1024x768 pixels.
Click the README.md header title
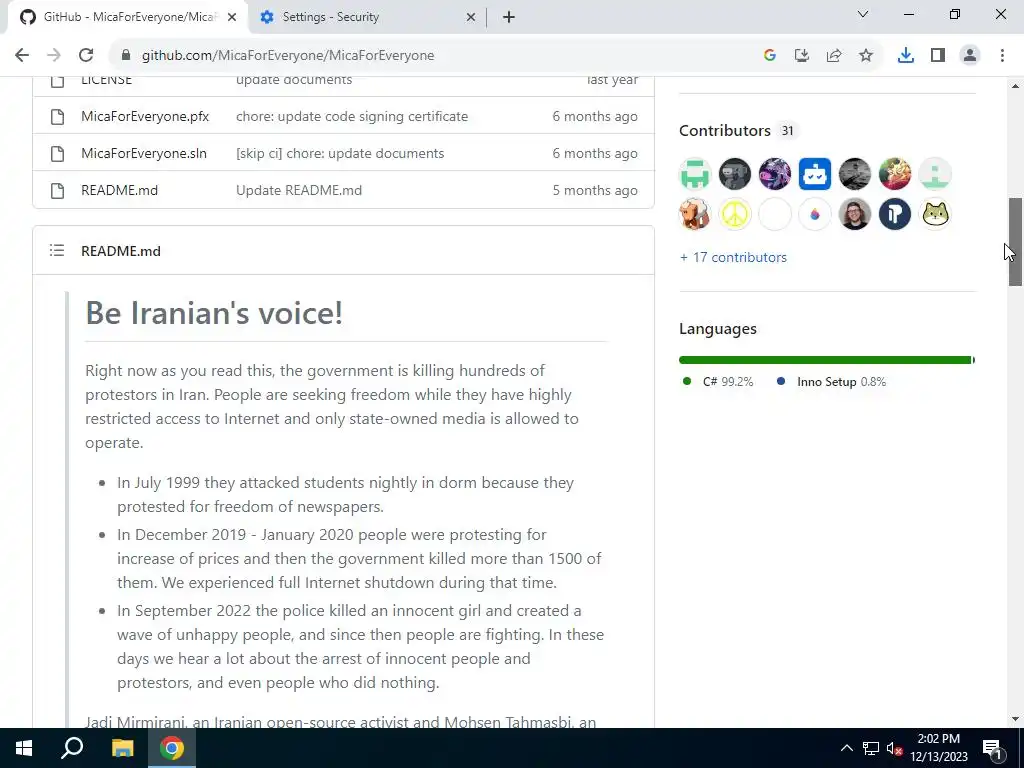pyautogui.click(x=121, y=251)
